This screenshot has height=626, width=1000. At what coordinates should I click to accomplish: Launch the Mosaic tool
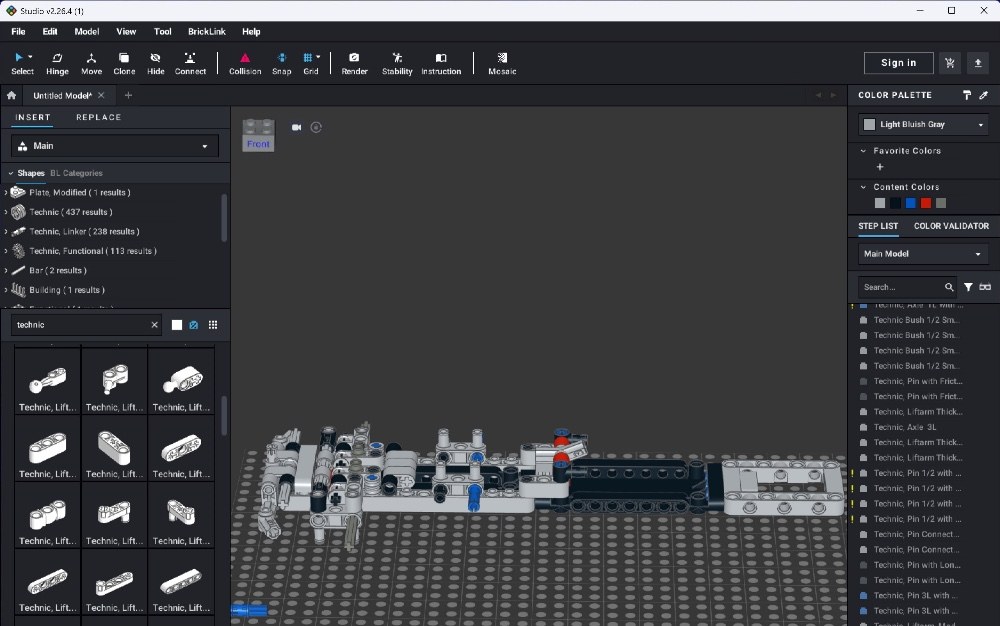pyautogui.click(x=502, y=64)
